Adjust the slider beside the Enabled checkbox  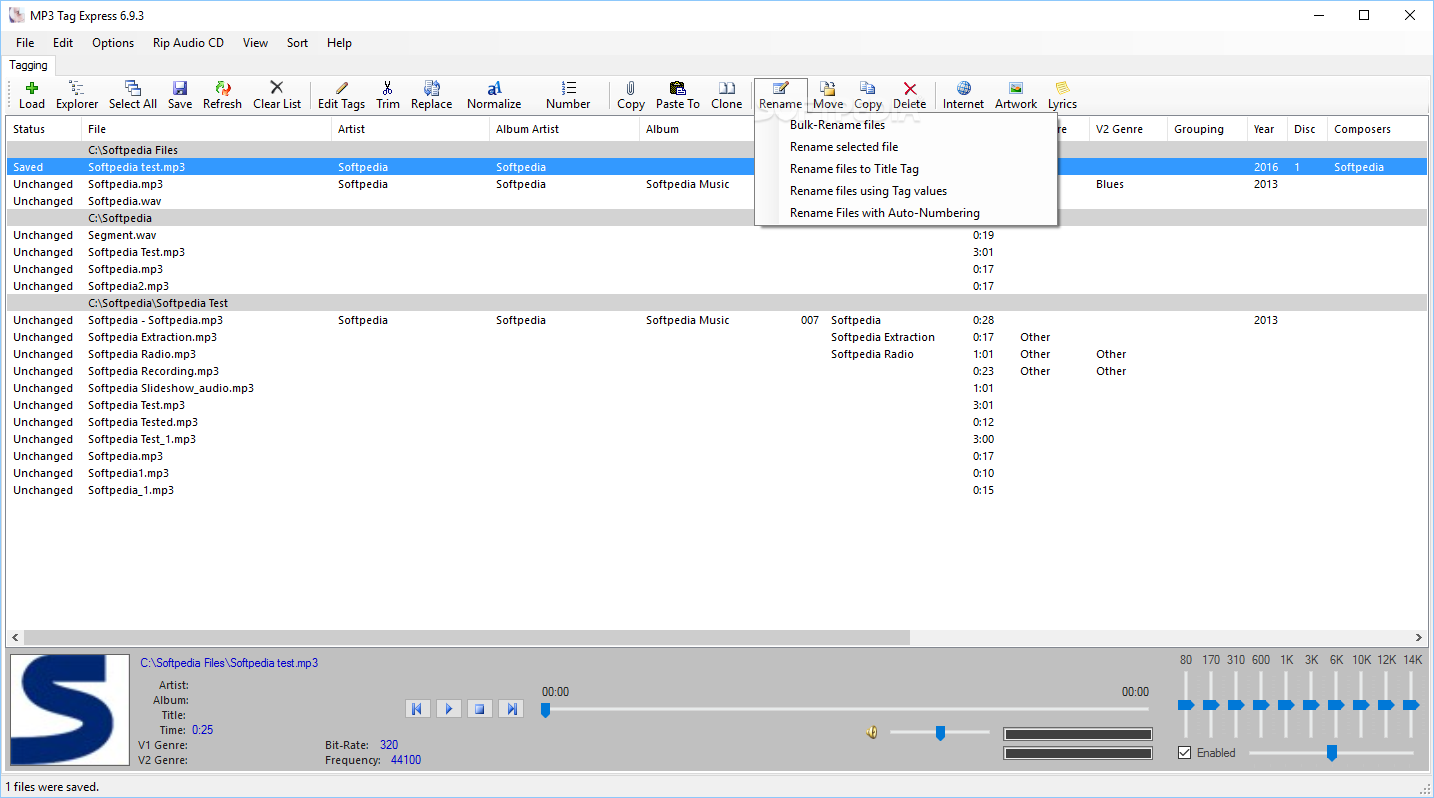pos(1331,753)
